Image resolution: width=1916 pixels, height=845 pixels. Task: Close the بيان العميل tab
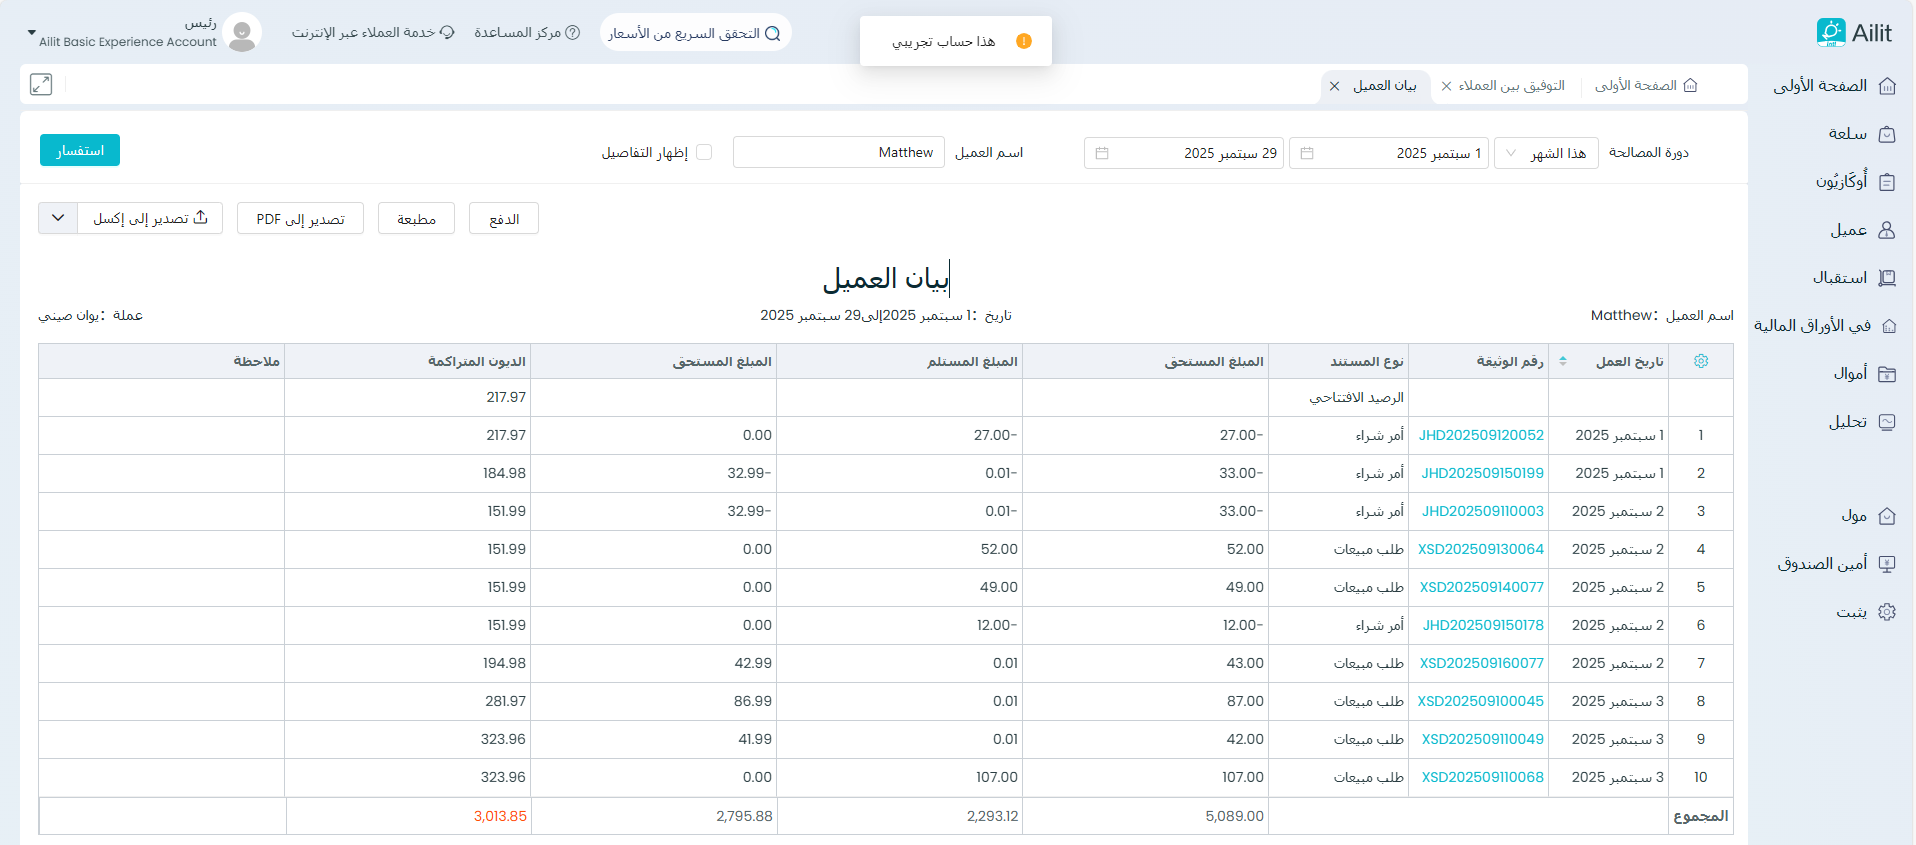point(1334,86)
